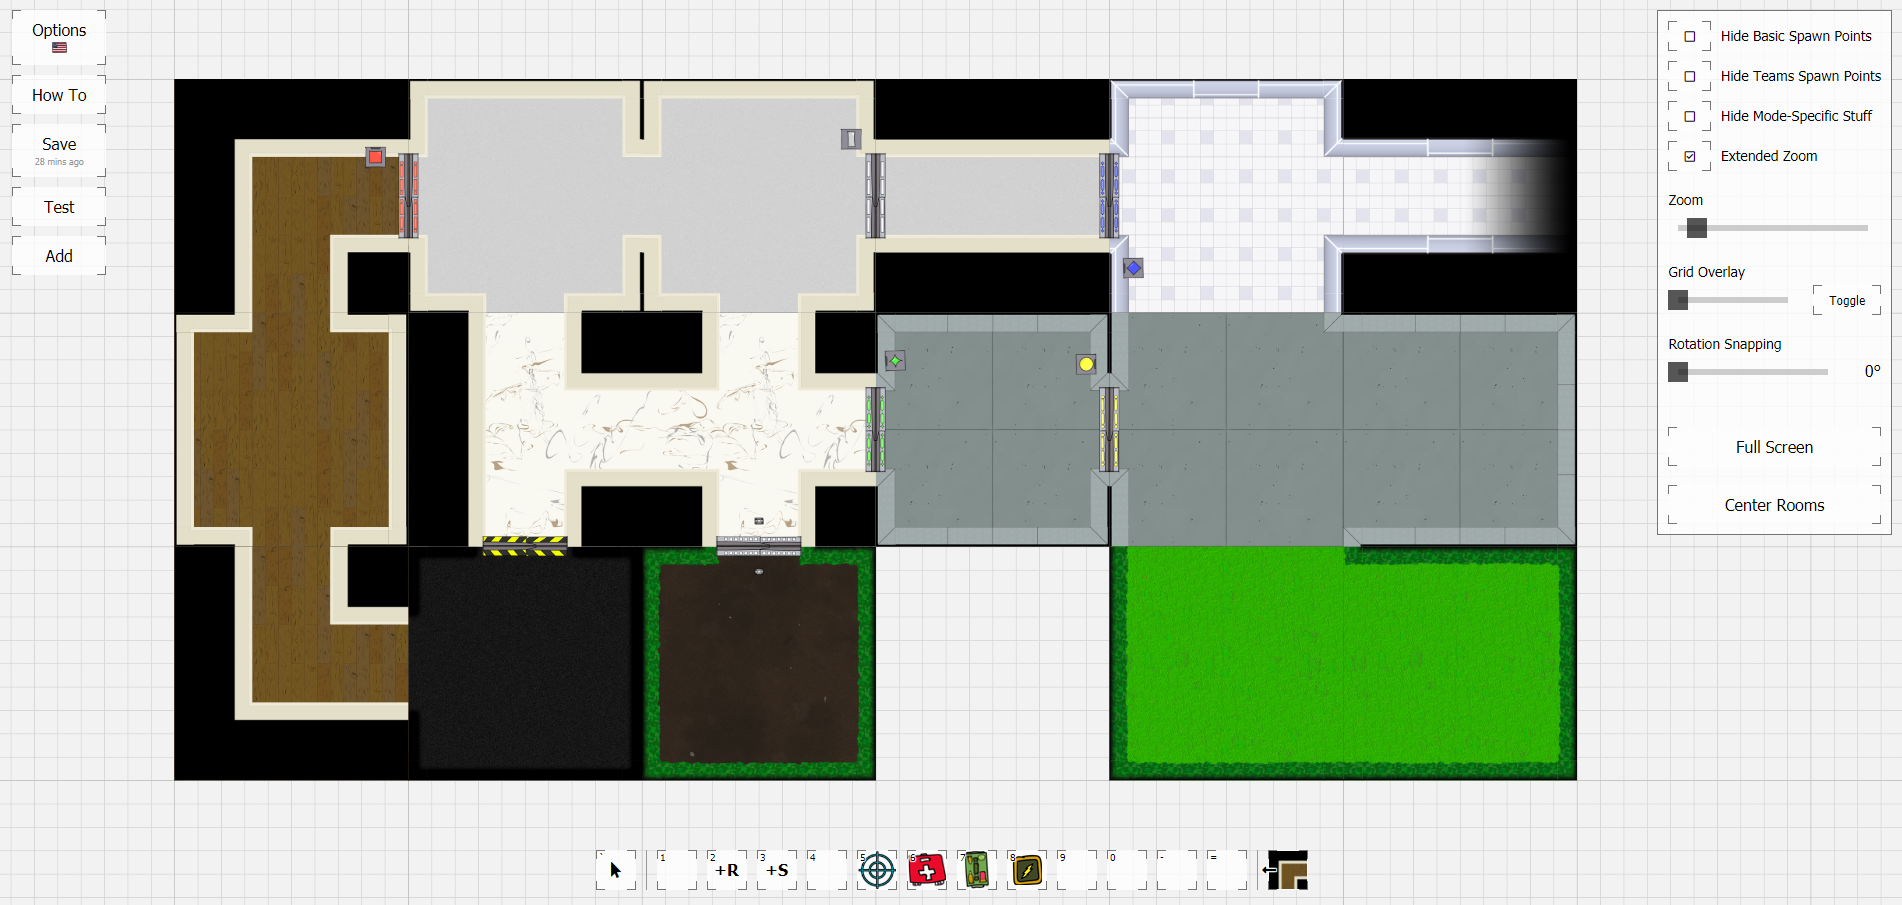Select the dark asphalt room
The width and height of the screenshot is (1902, 905).
[525, 663]
